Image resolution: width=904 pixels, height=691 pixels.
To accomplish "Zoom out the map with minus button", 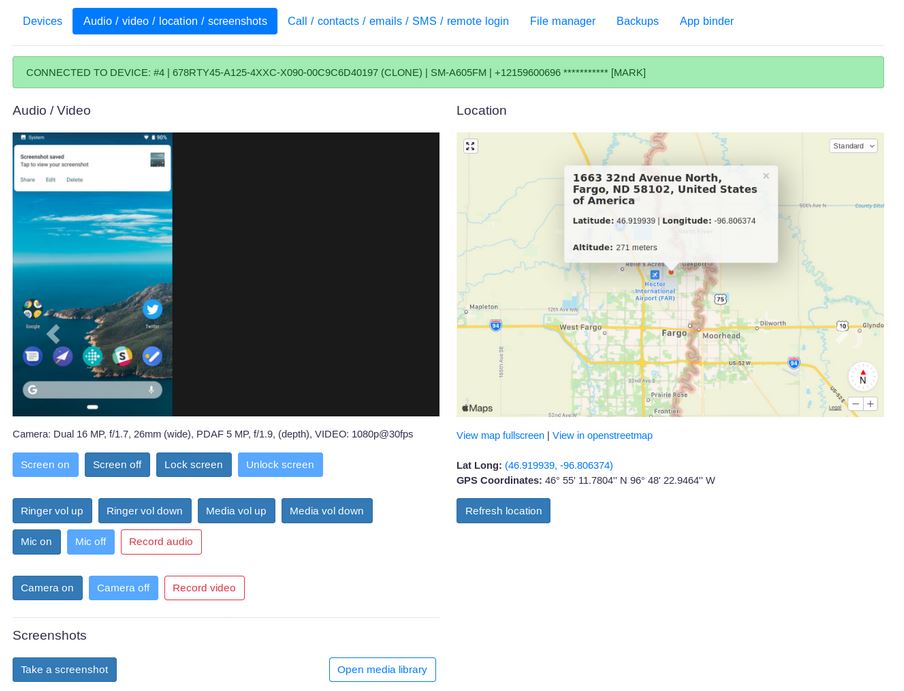I will (856, 404).
